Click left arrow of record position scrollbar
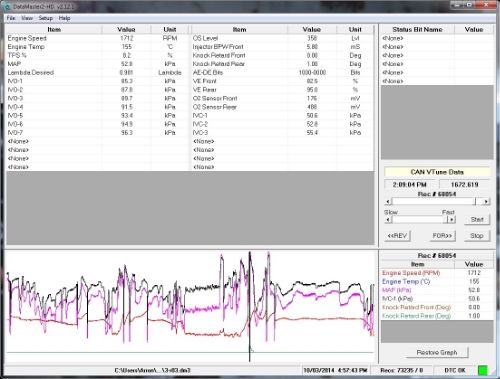Image resolution: width=500 pixels, height=379 pixels. [x=388, y=201]
